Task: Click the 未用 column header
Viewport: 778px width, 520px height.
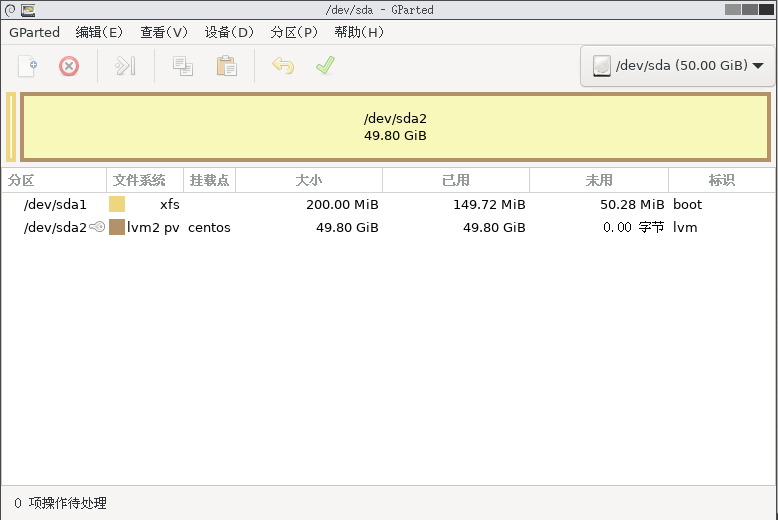Action: pos(599,180)
